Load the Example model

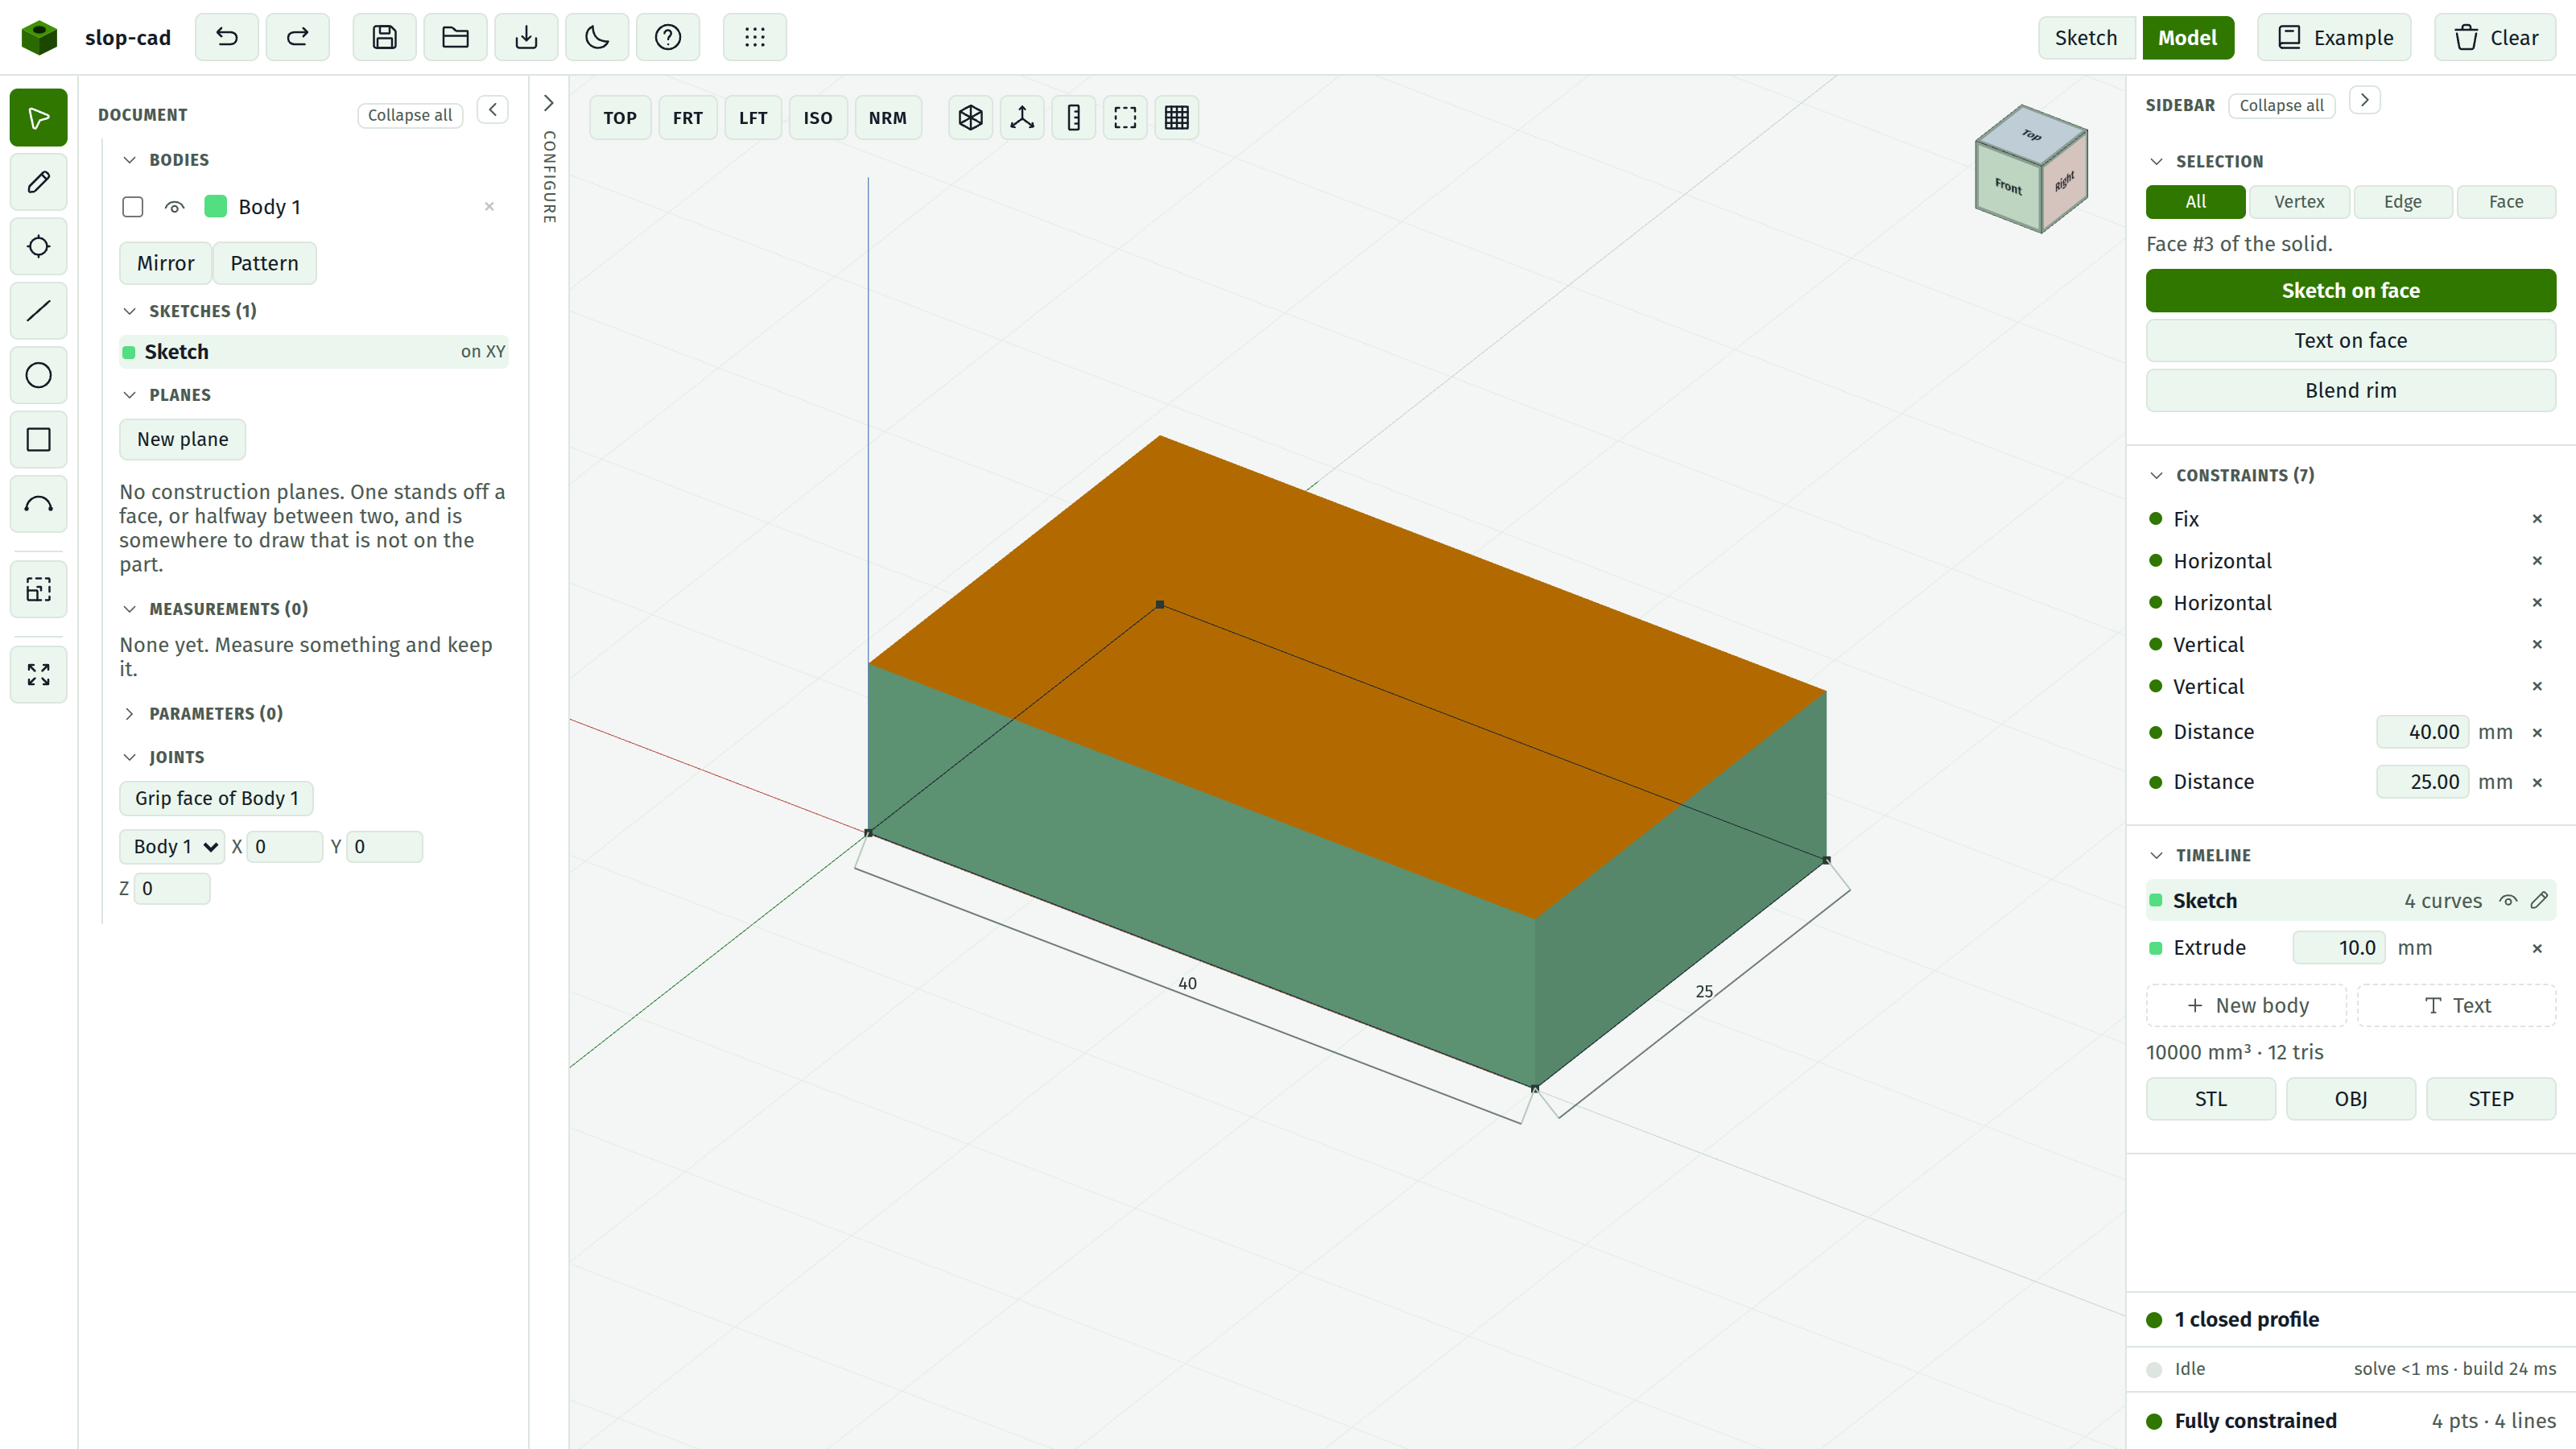coord(2334,37)
